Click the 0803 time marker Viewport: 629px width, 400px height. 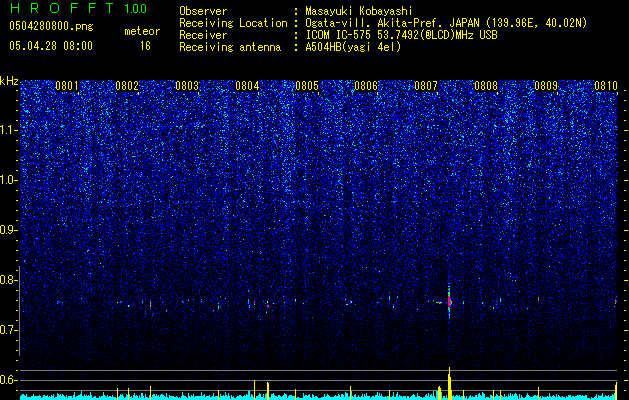tap(187, 86)
